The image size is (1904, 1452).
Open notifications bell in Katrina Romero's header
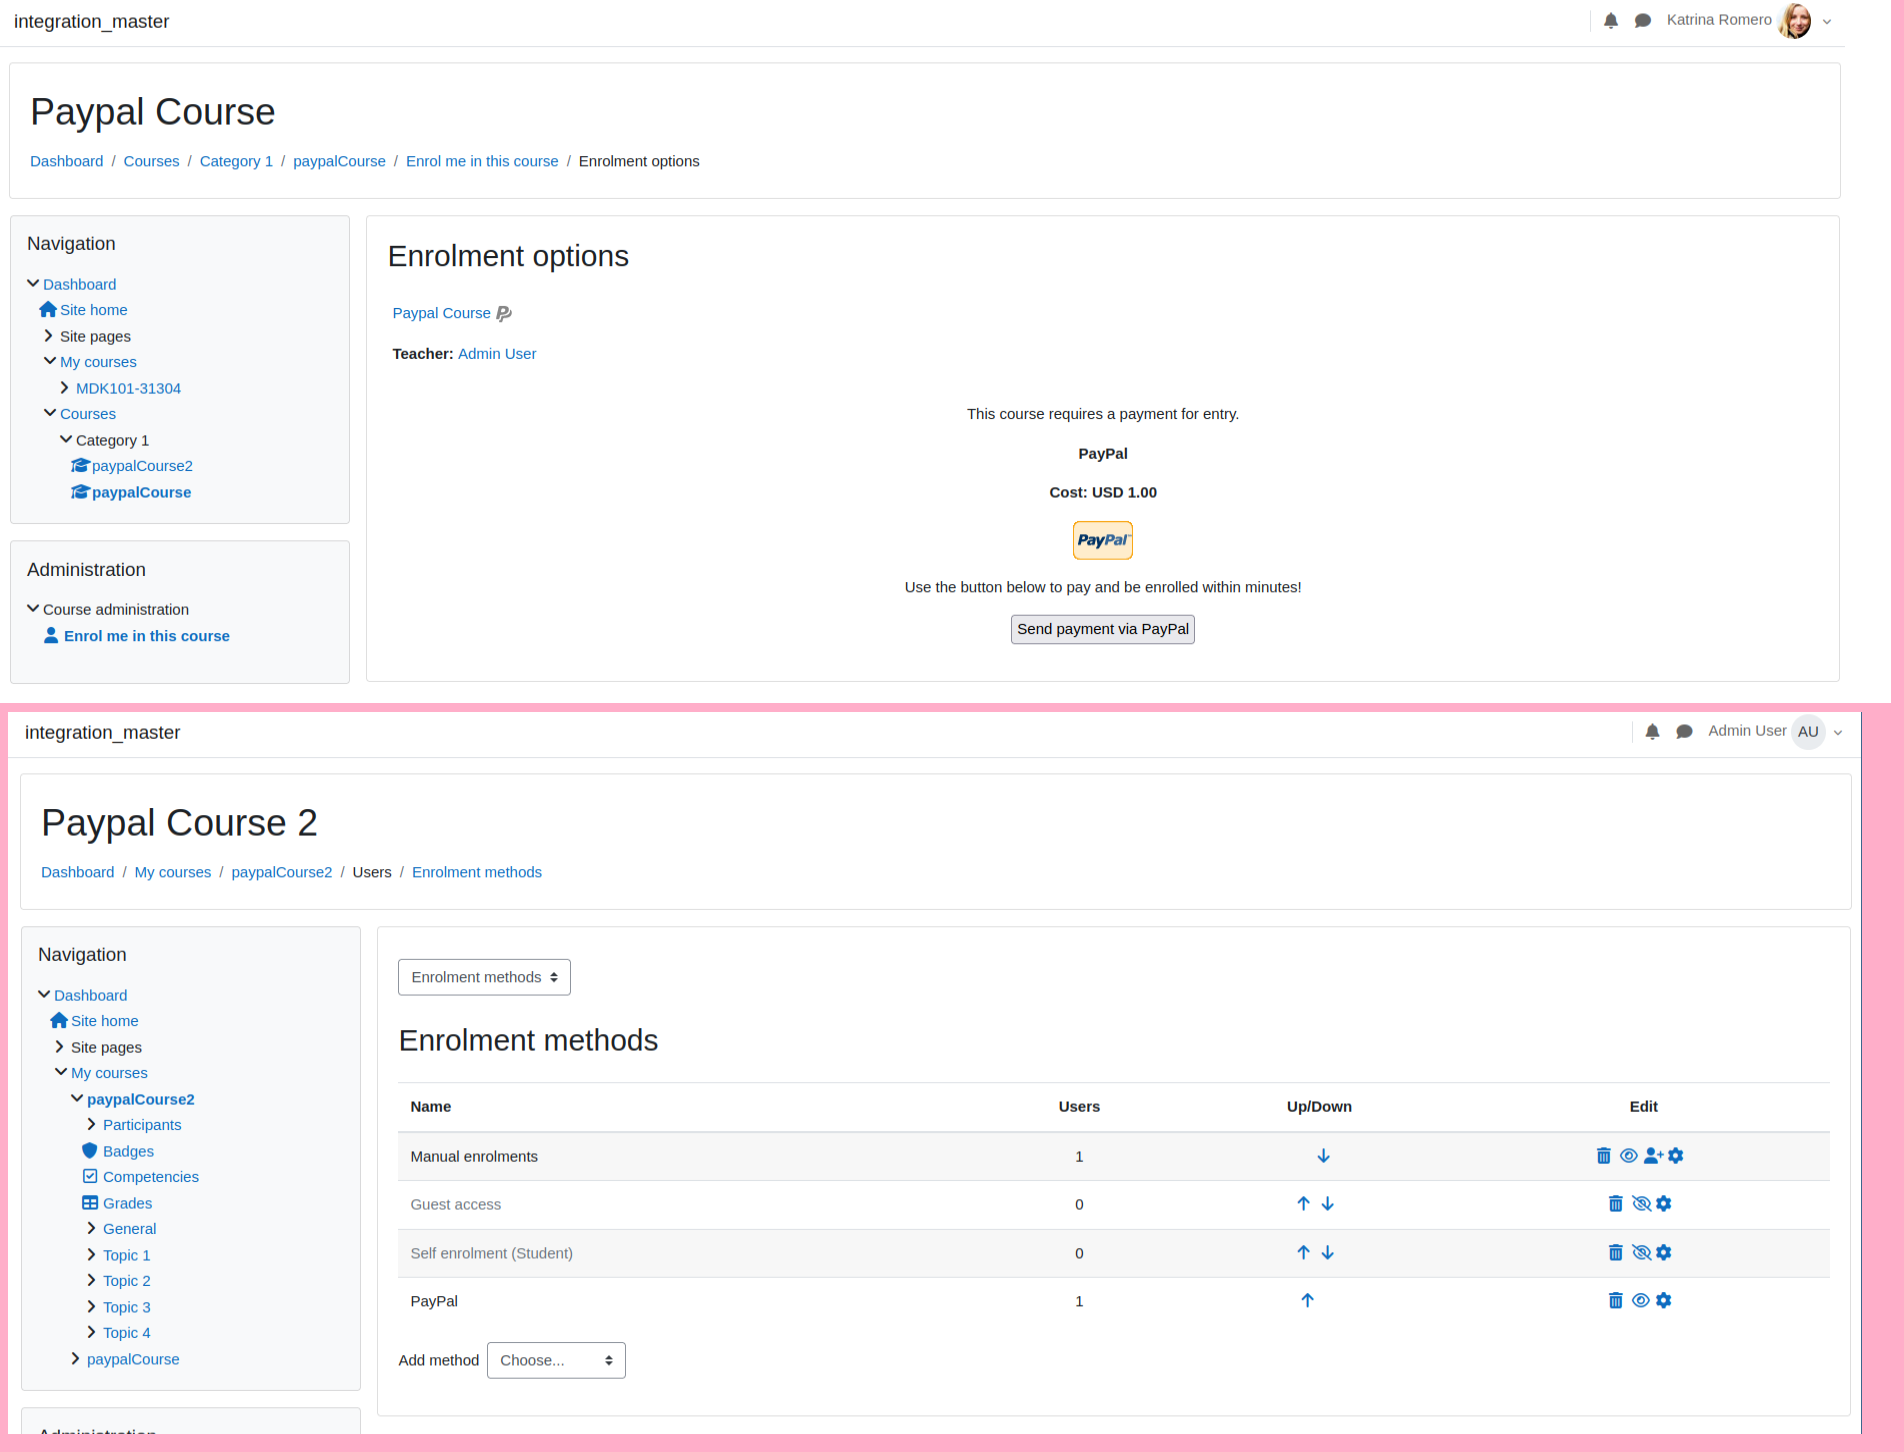click(x=1610, y=21)
